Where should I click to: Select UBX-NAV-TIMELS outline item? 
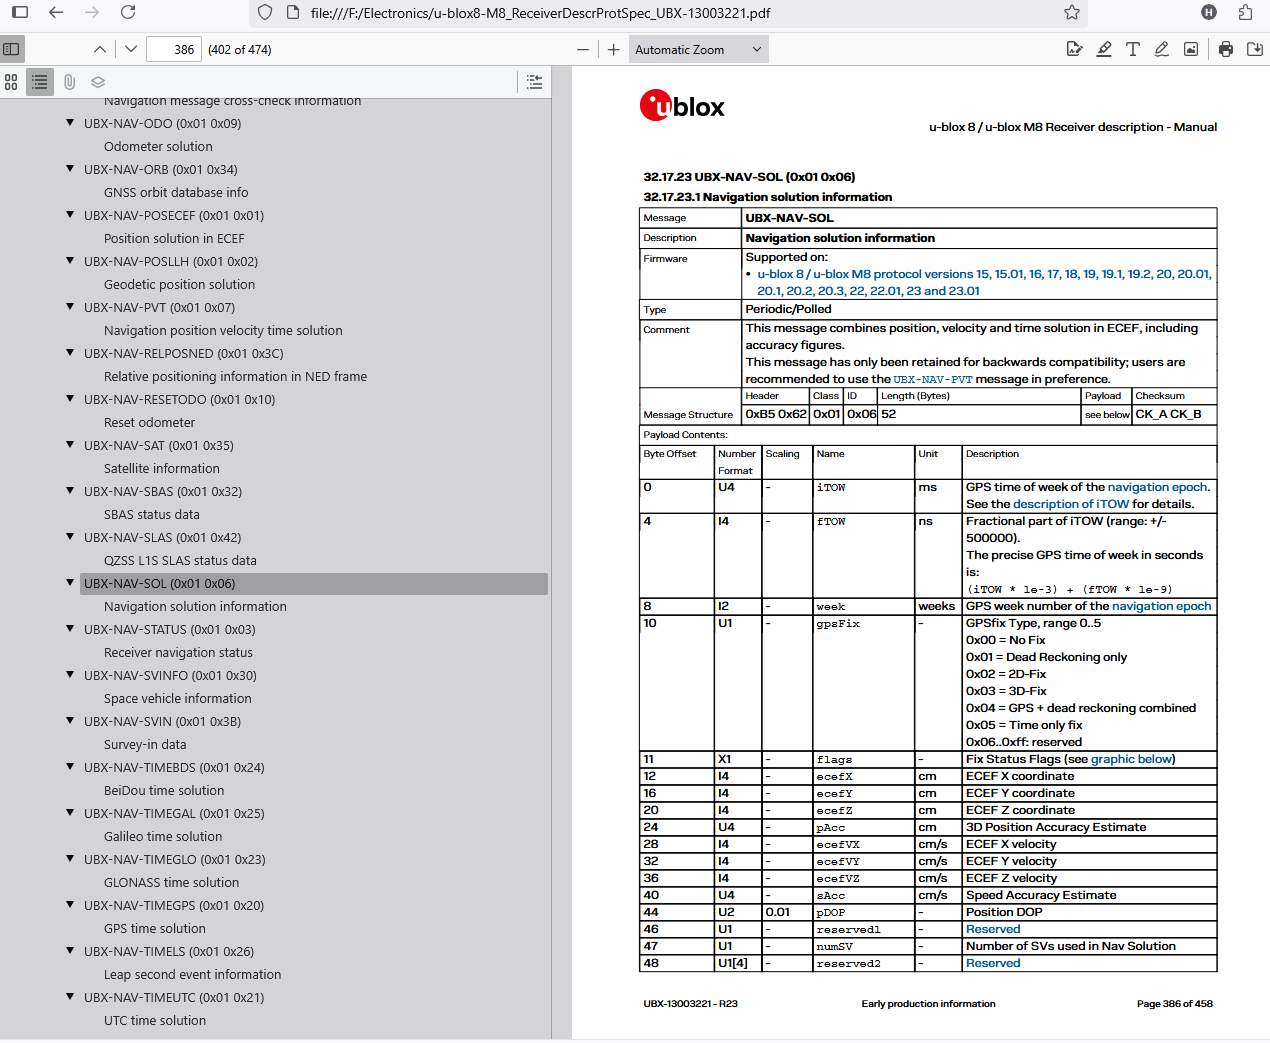(169, 952)
